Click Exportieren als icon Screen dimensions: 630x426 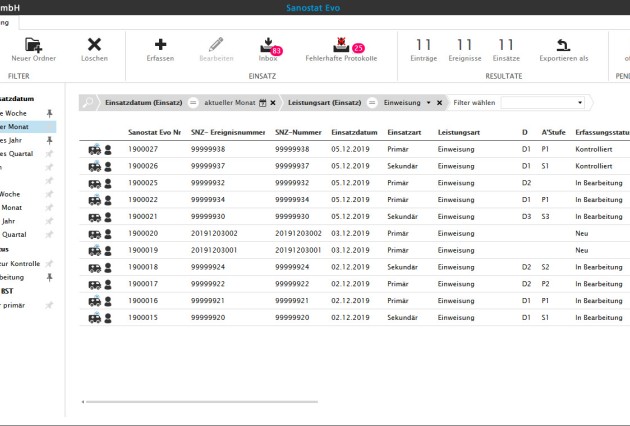(x=563, y=45)
